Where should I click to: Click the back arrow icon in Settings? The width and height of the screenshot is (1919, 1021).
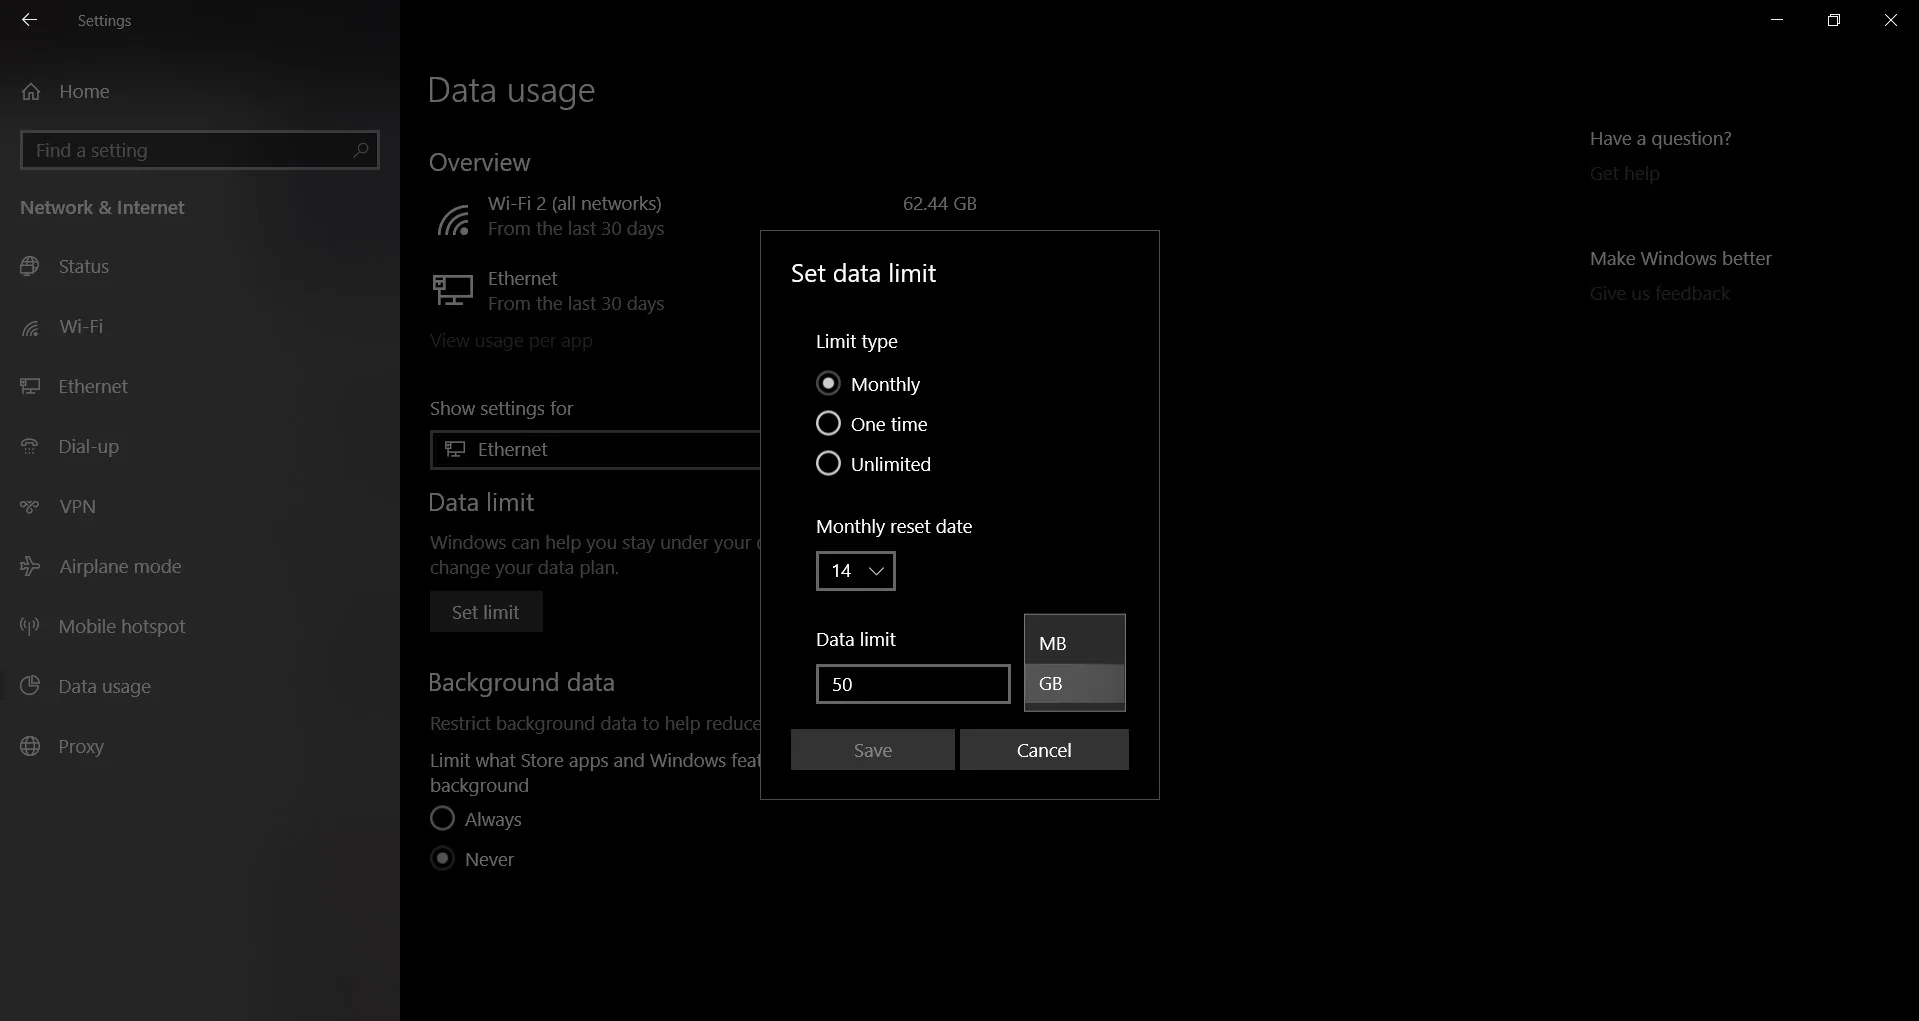(29, 20)
